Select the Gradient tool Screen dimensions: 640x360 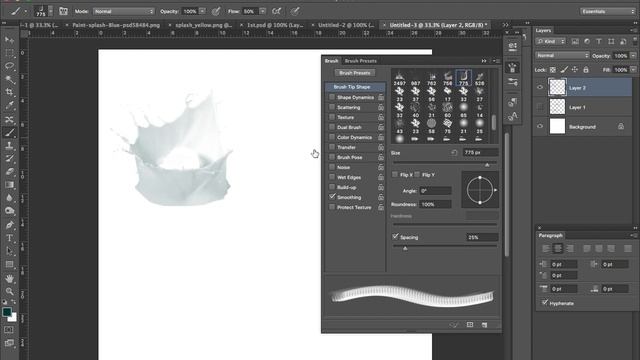(9, 184)
